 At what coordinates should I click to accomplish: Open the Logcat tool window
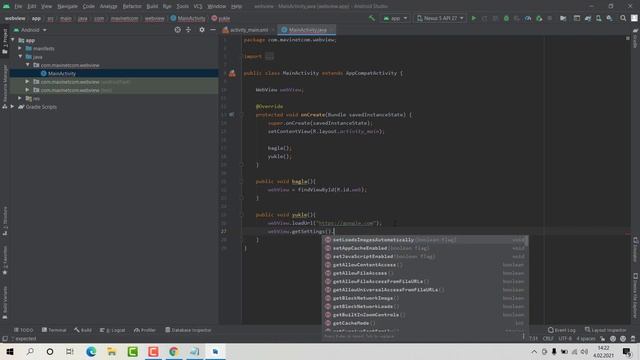pos(113,330)
